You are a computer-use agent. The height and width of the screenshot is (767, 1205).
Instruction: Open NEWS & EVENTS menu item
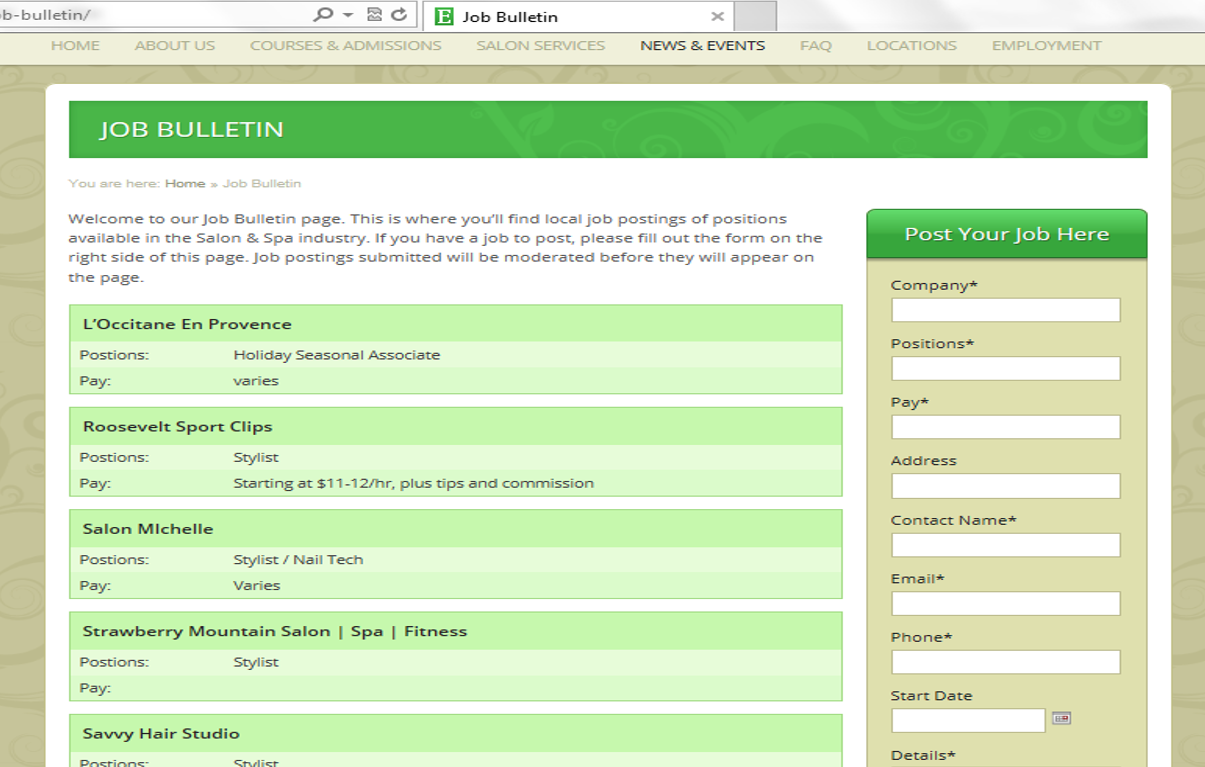[x=702, y=46]
